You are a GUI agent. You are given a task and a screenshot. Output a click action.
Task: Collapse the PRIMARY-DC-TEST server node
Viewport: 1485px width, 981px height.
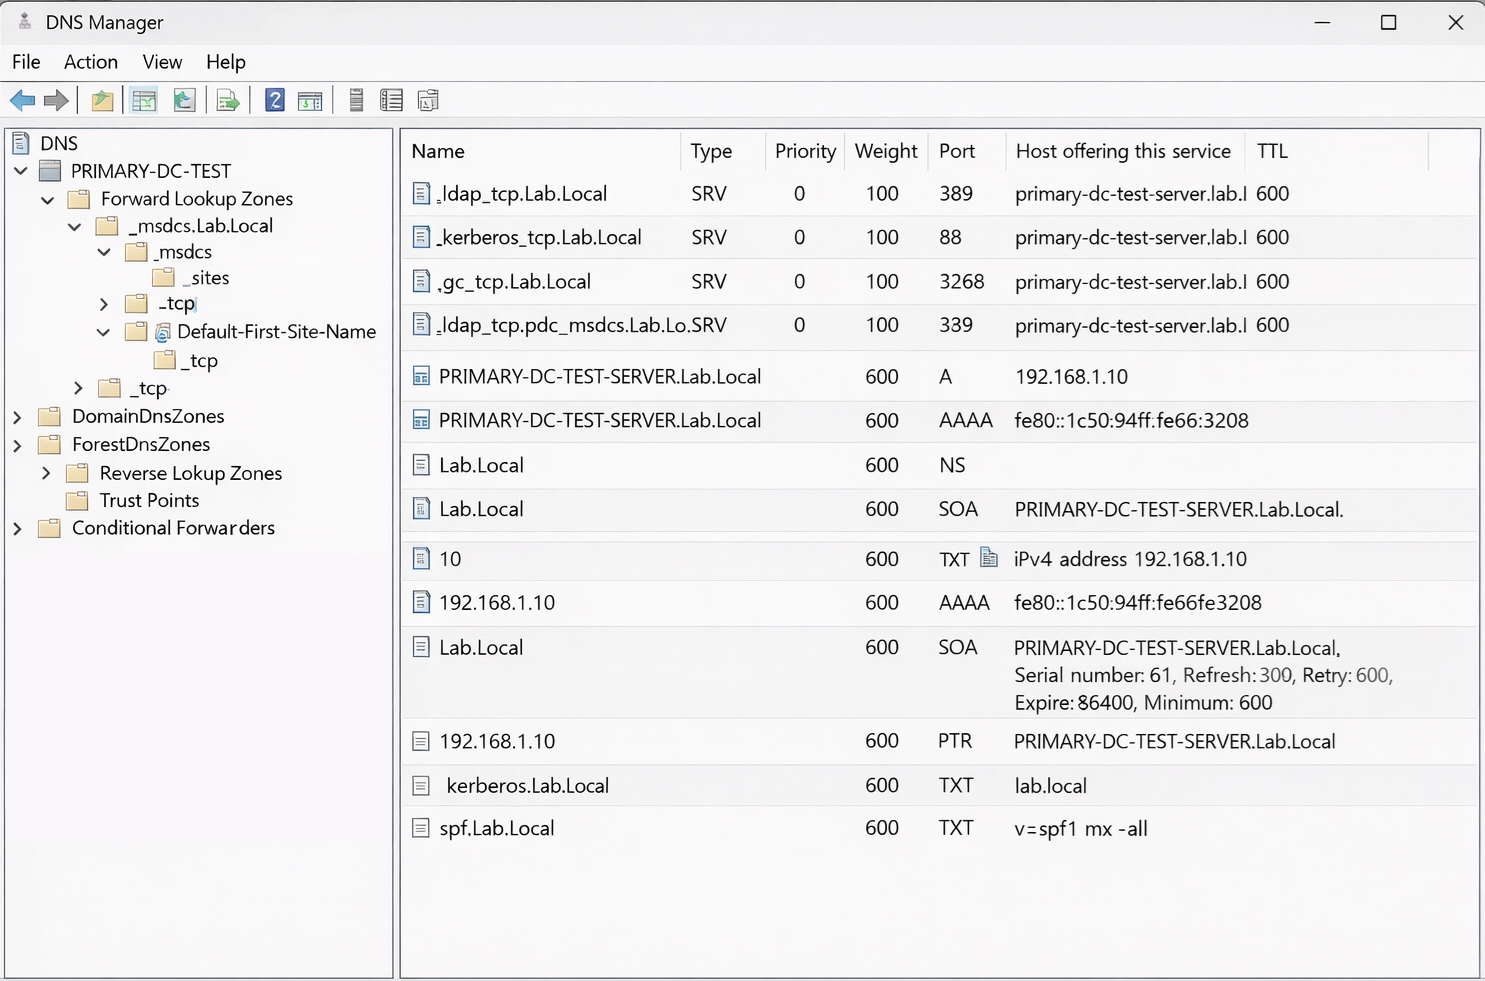click(20, 171)
